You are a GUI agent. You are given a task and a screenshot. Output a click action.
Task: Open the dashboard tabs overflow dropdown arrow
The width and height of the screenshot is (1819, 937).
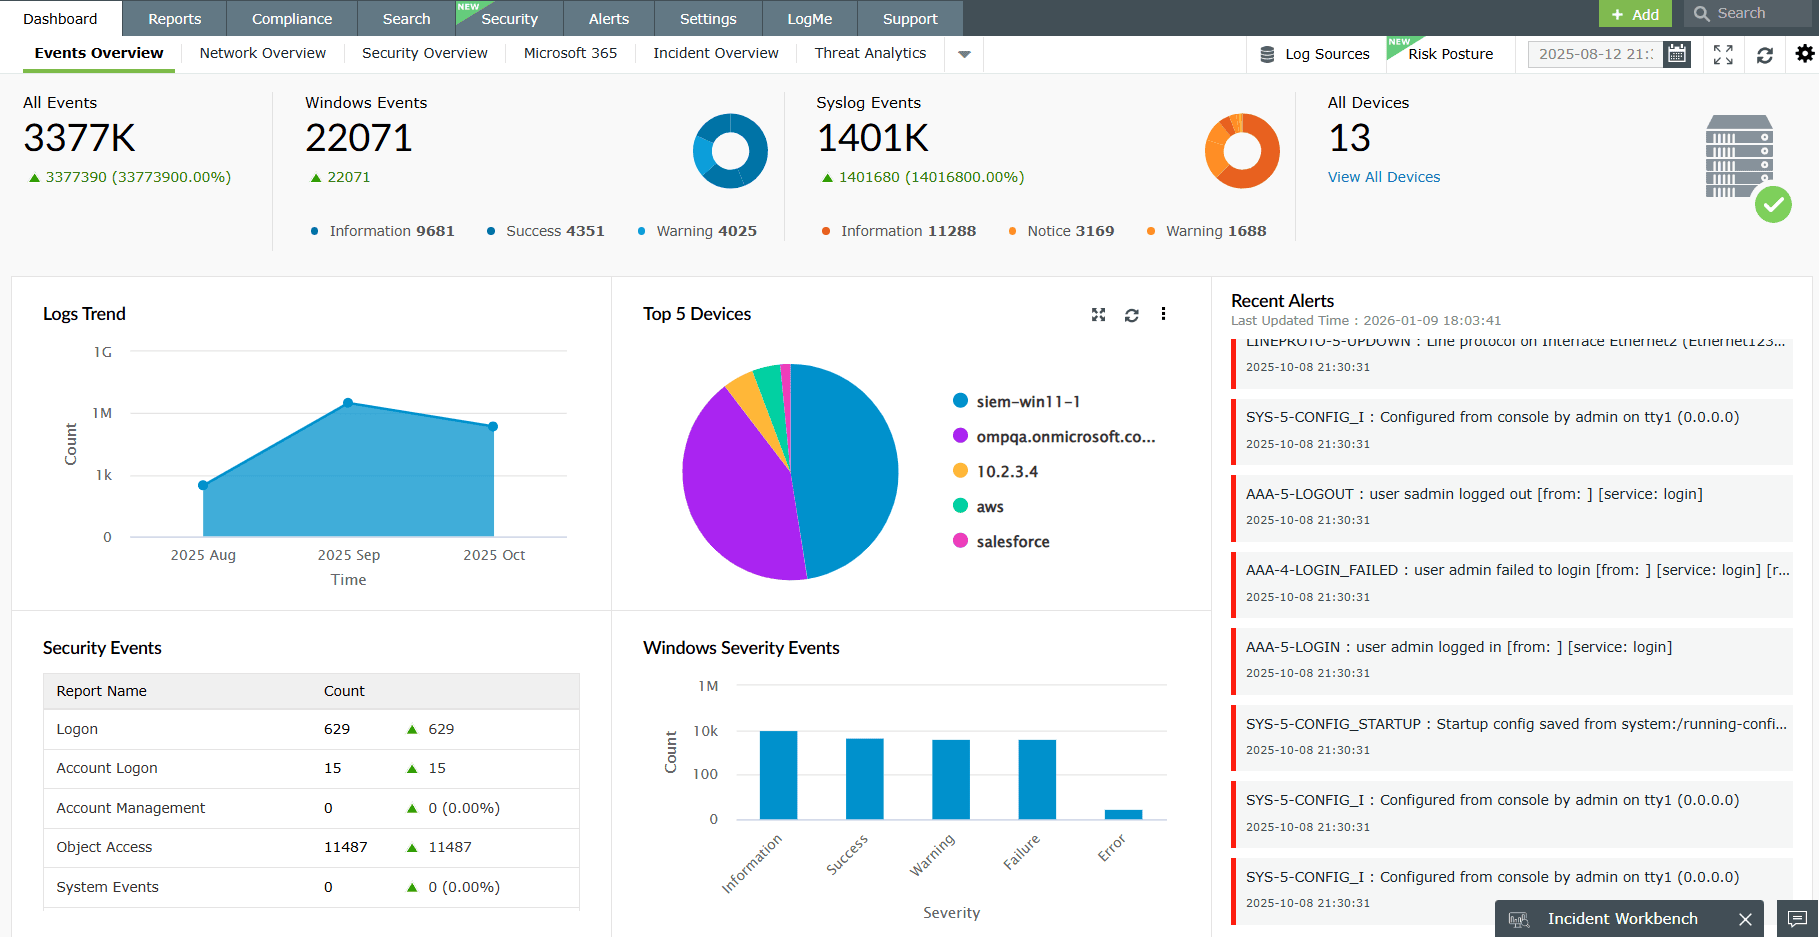pos(963,54)
